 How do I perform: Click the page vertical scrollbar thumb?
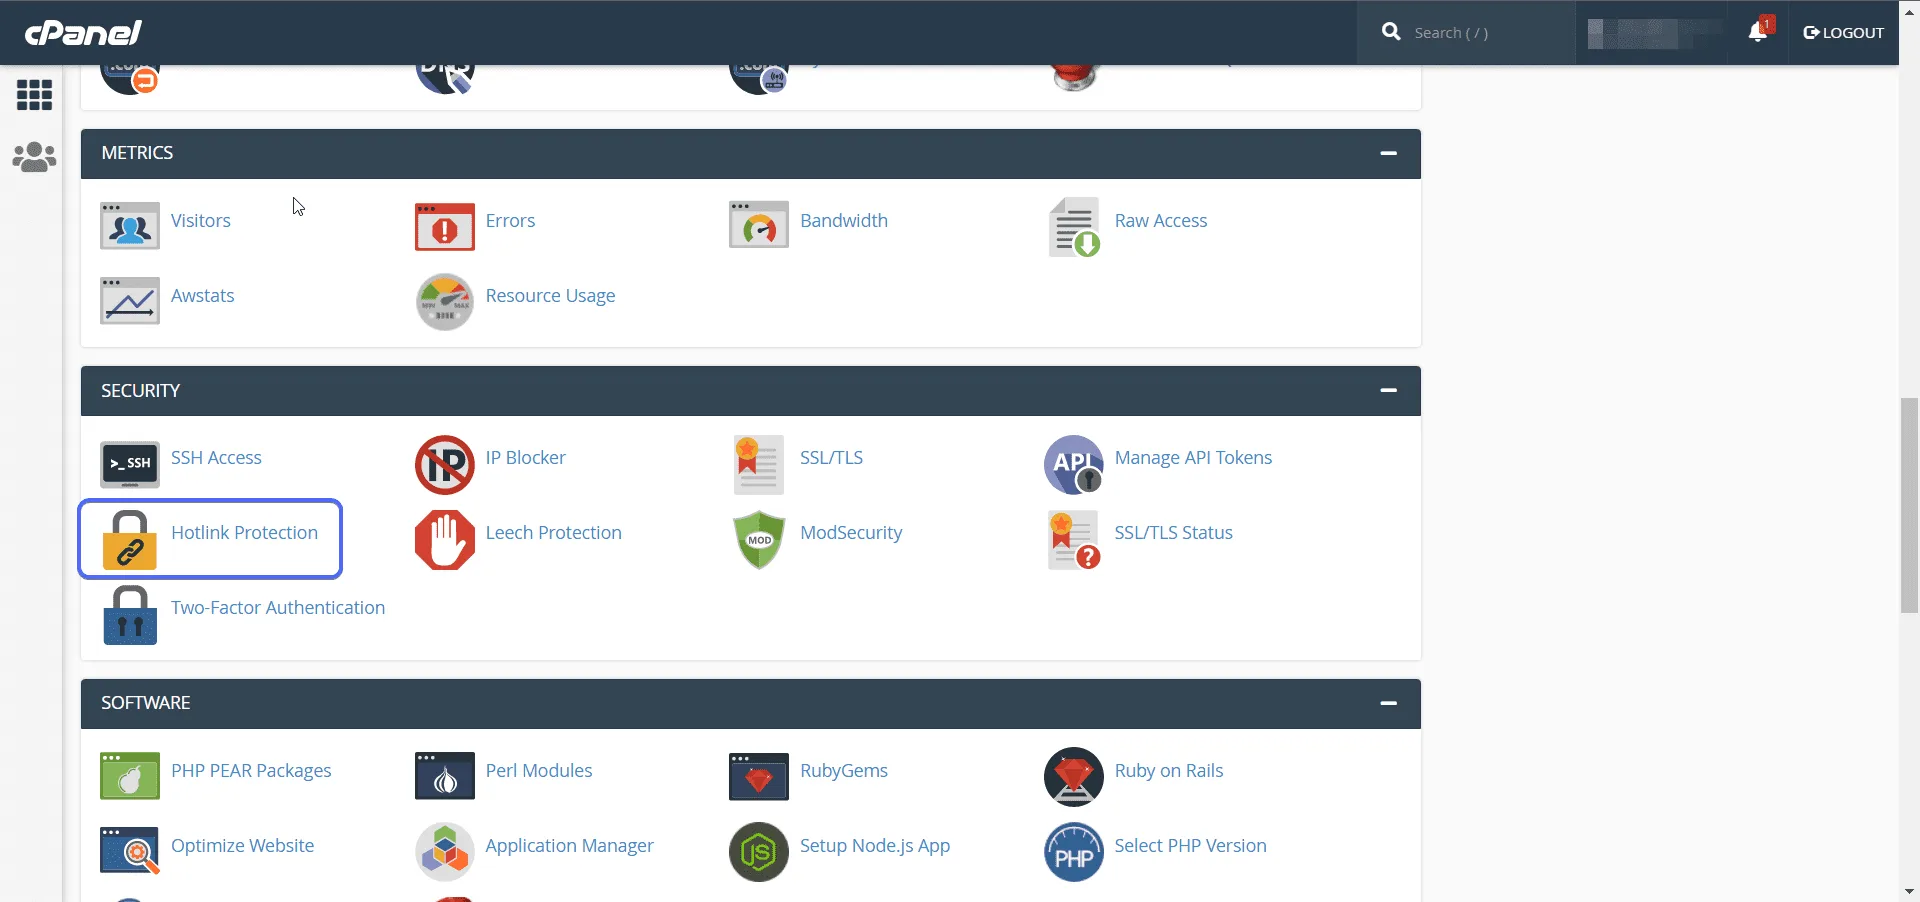[x=1909, y=505]
